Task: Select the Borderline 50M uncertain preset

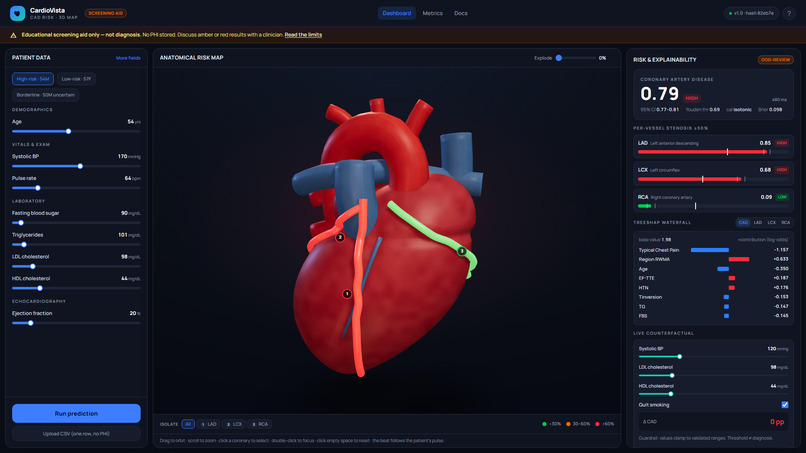Action: [45, 95]
